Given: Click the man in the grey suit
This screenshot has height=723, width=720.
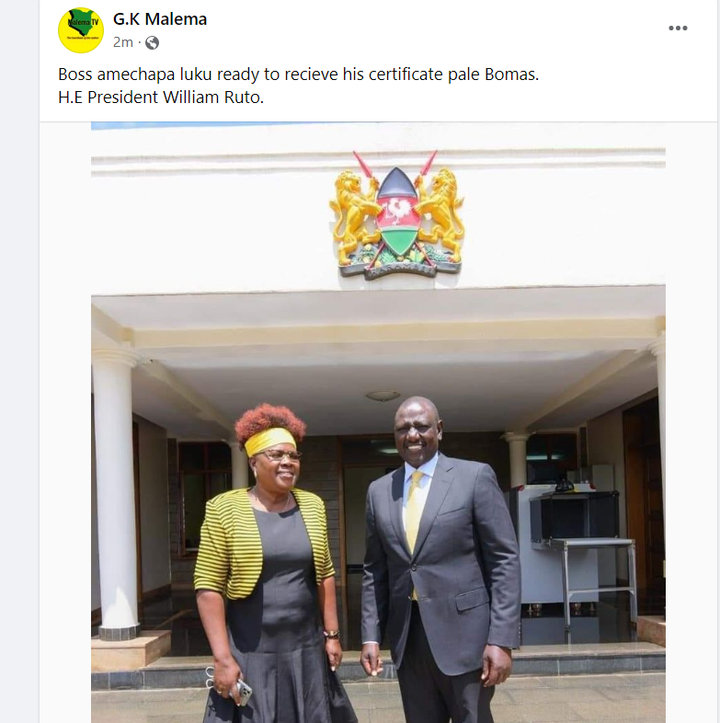Looking at the screenshot, I should (x=440, y=560).
